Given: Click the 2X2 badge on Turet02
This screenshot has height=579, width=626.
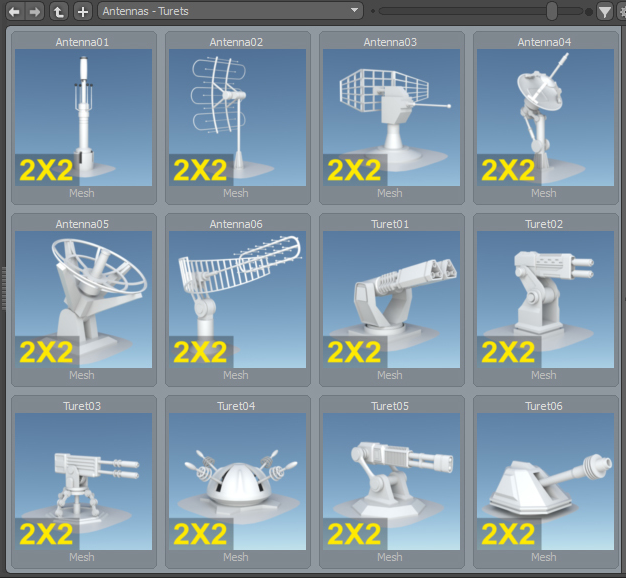Looking at the screenshot, I should tap(509, 352).
